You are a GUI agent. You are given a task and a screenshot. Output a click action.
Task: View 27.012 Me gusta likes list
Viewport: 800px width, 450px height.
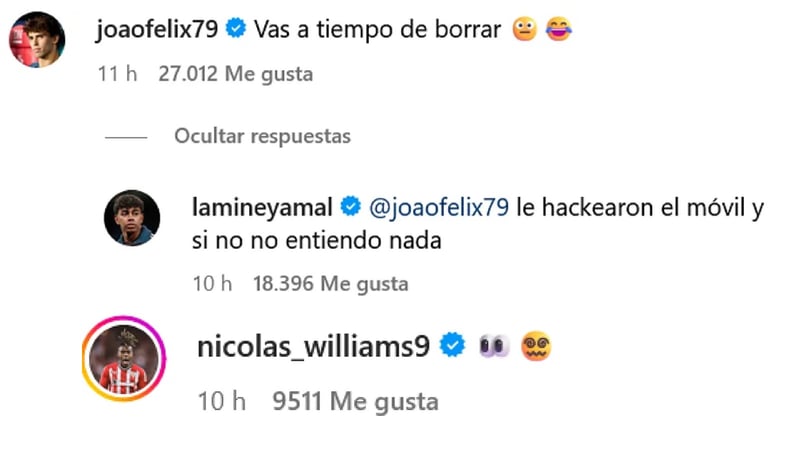[x=236, y=74]
